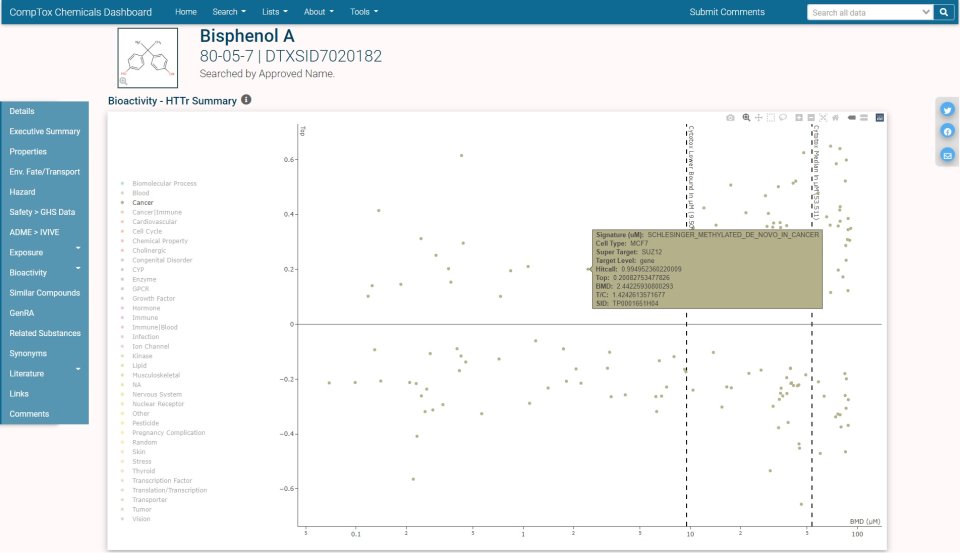Open the Tools dropdown menu

click(364, 12)
